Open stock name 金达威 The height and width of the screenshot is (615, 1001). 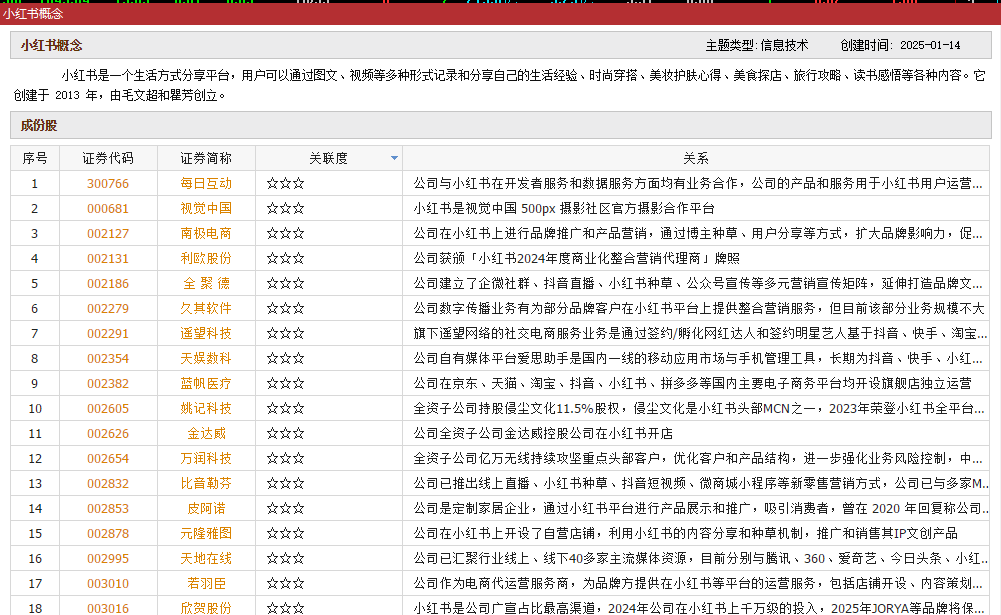click(x=206, y=434)
